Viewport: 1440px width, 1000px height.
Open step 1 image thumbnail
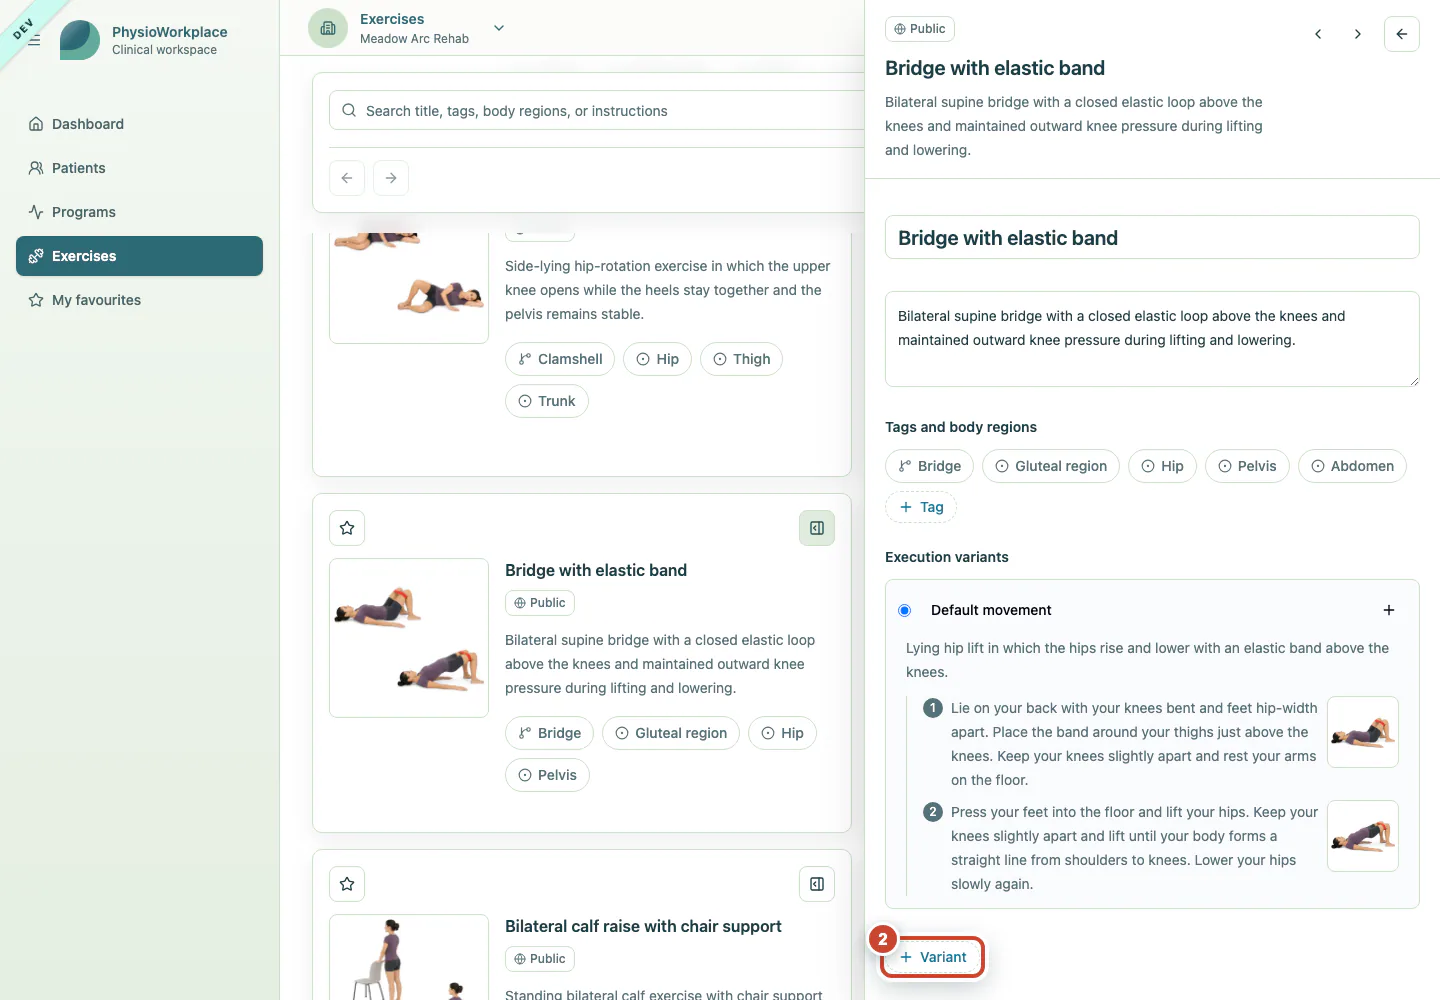pos(1363,732)
